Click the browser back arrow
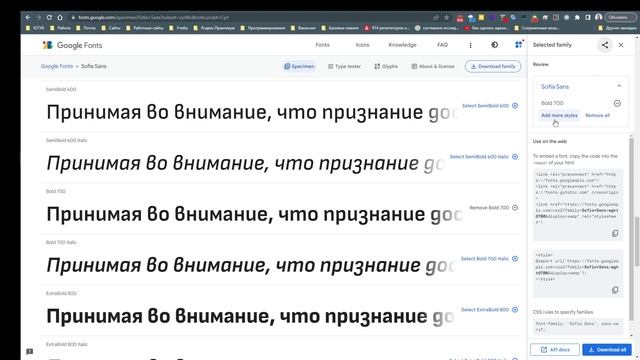This screenshot has height=360, width=640. 28,18
